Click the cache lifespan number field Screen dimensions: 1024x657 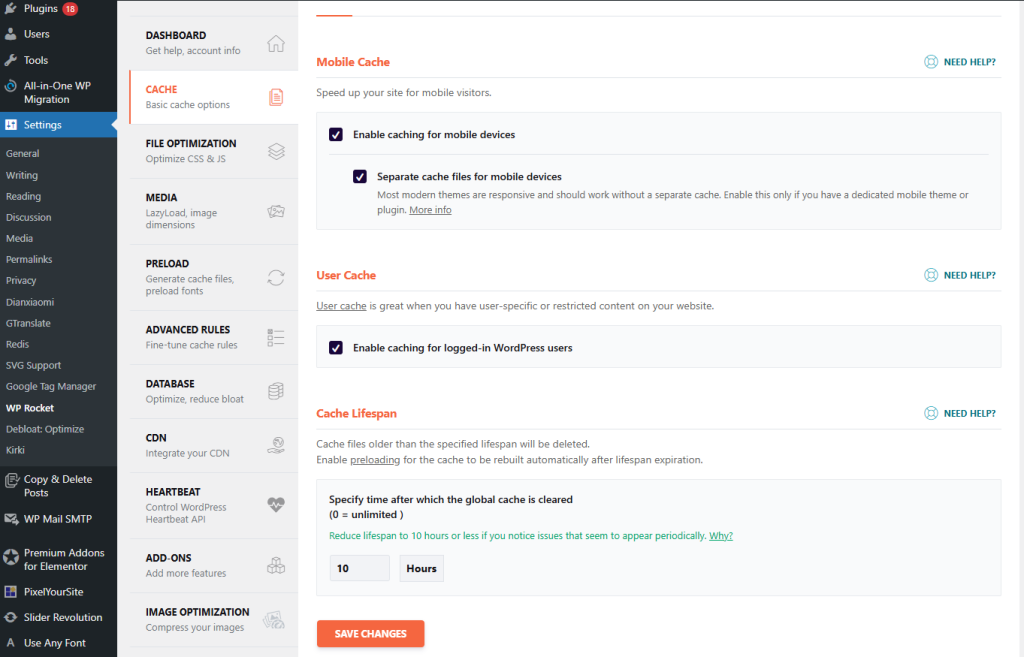point(359,568)
